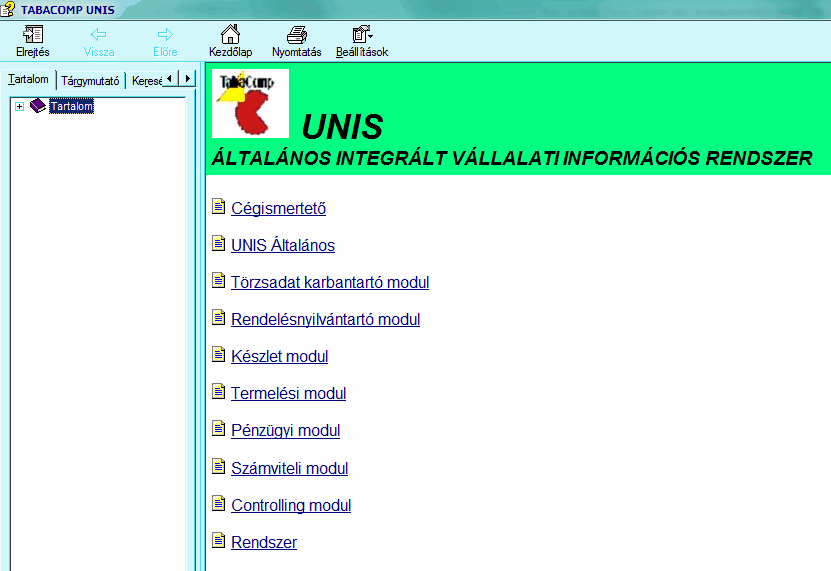Switch to the Keresés tab
This screenshot has width=831, height=571.
(146, 81)
